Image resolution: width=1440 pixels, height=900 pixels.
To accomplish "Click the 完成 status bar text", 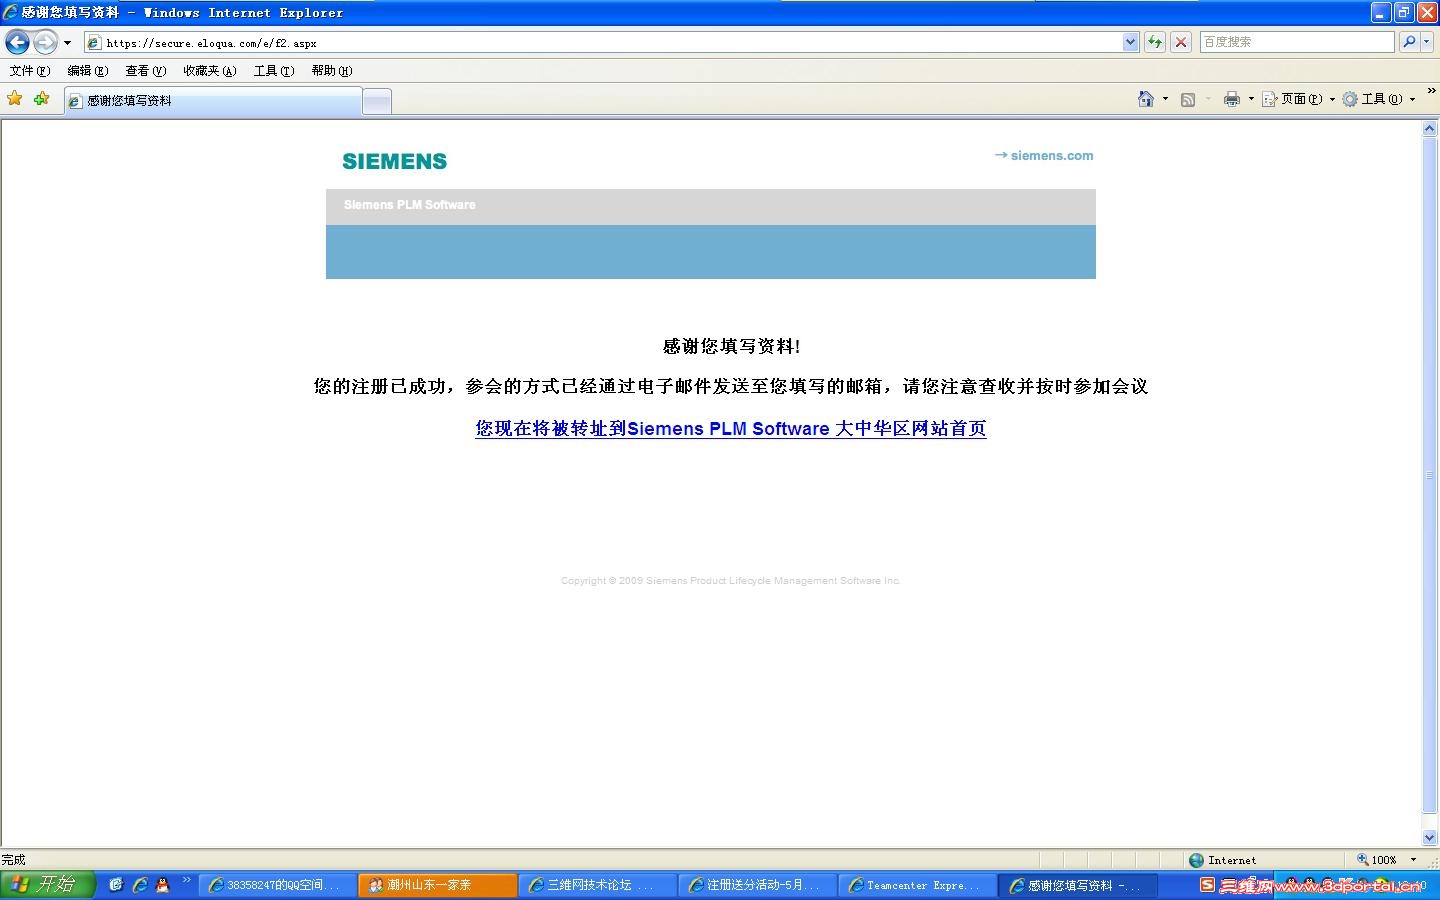I will [13, 860].
